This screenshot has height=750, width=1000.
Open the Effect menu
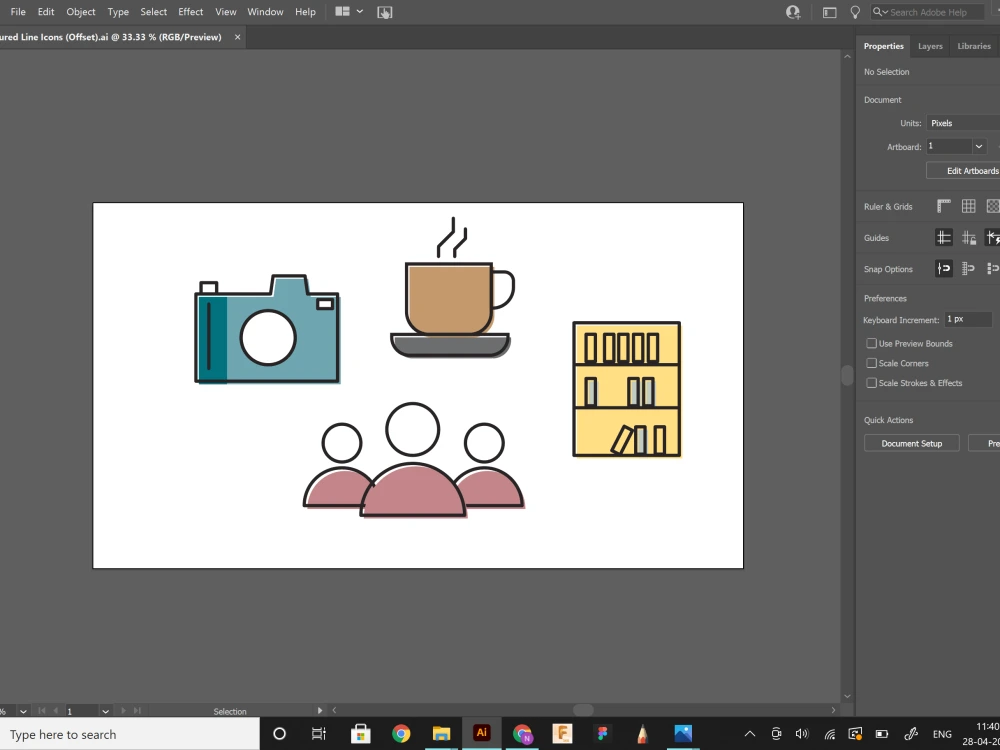191,11
